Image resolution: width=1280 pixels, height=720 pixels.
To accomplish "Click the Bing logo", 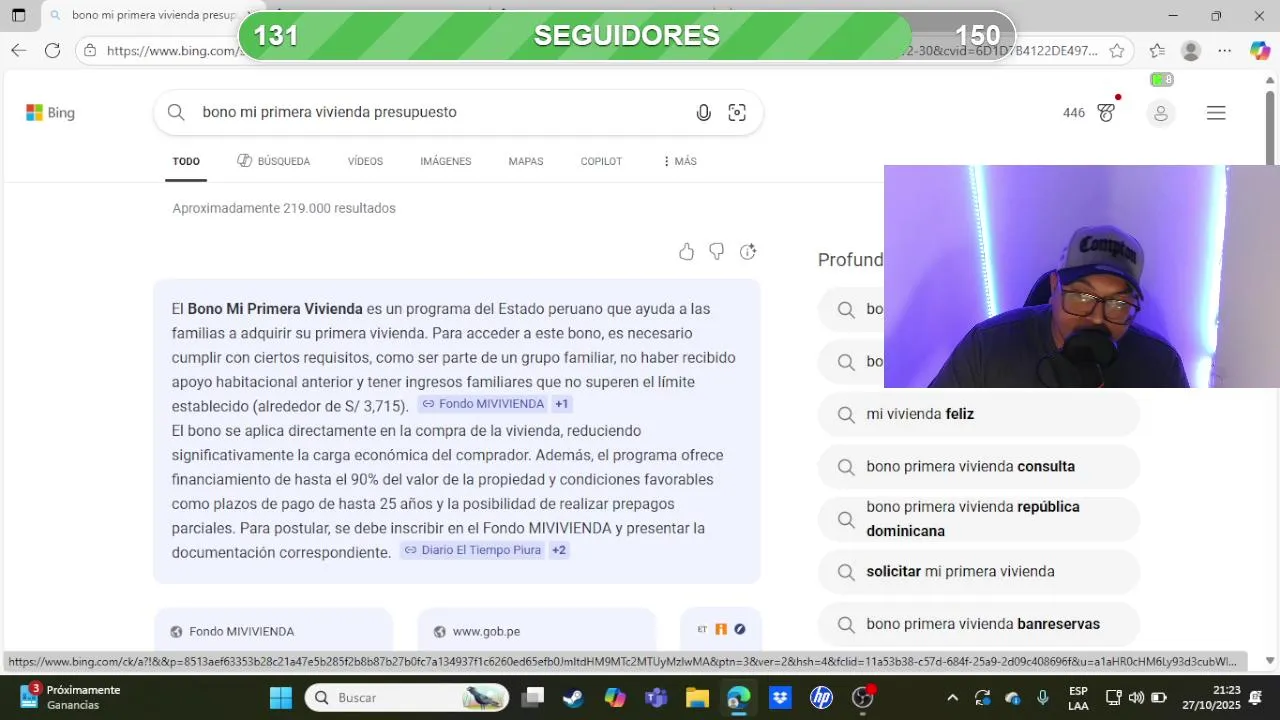I will pos(50,113).
